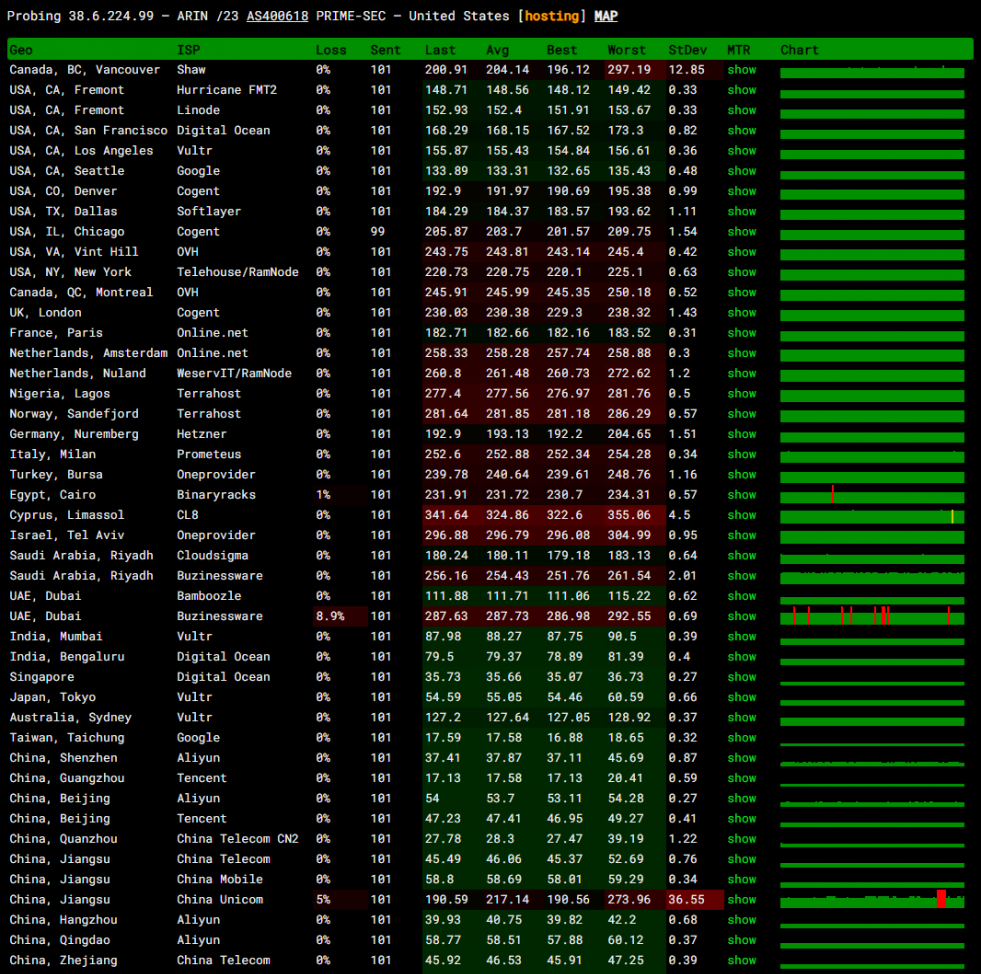Show MTR for Qingdao Aliyun row
Image resolution: width=981 pixels, height=974 pixels.
pyautogui.click(x=741, y=940)
